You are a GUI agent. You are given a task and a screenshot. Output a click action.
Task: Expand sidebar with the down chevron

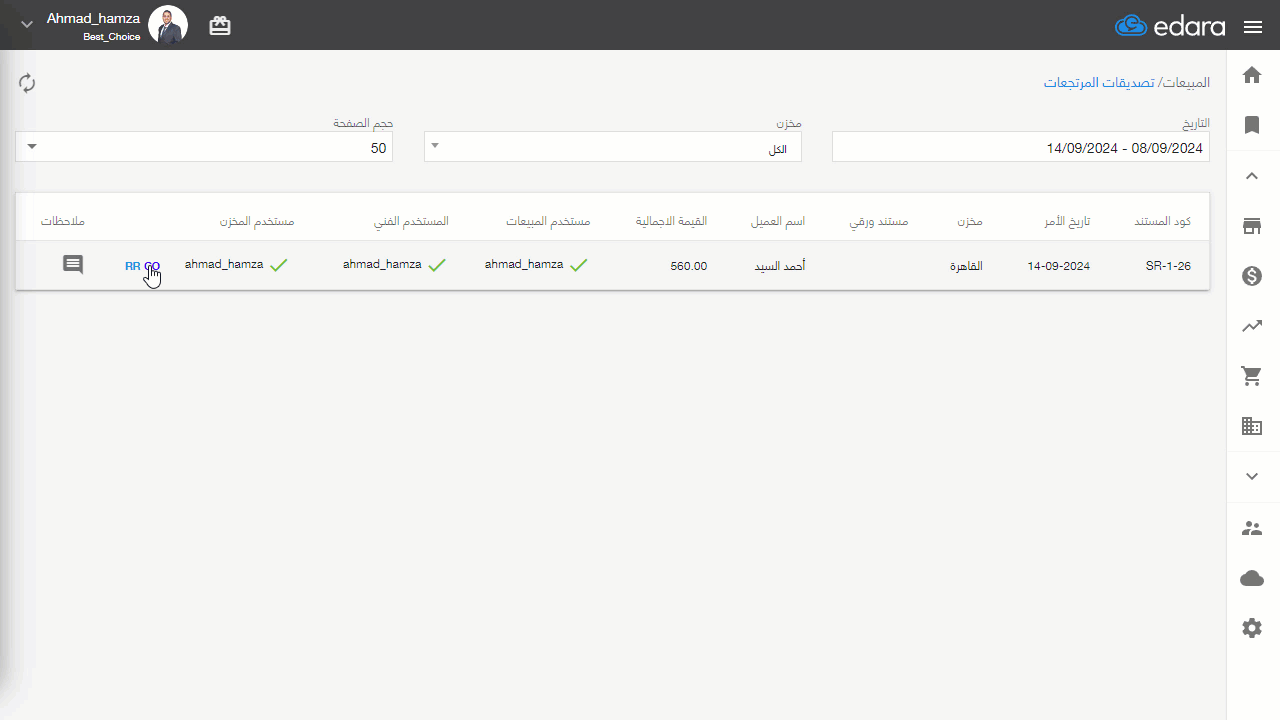tap(1252, 477)
